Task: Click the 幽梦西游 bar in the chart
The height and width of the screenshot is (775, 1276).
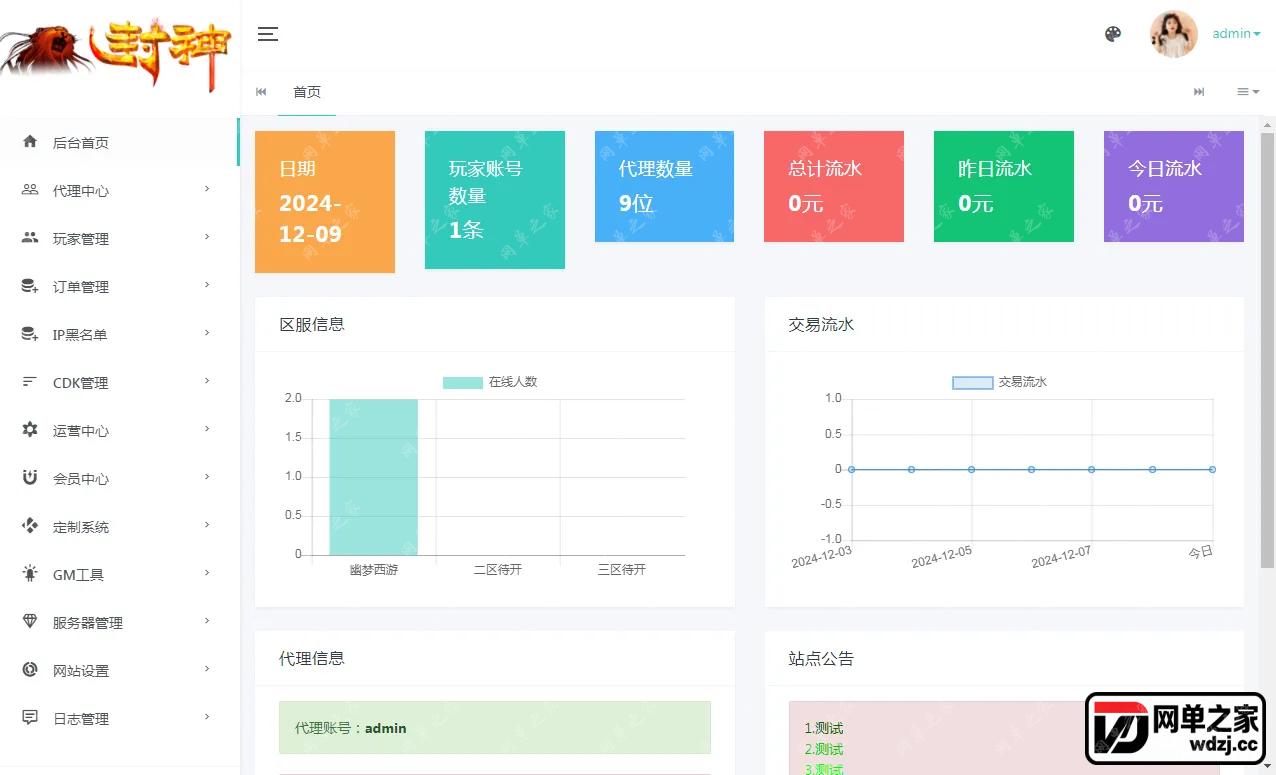Action: (x=374, y=477)
